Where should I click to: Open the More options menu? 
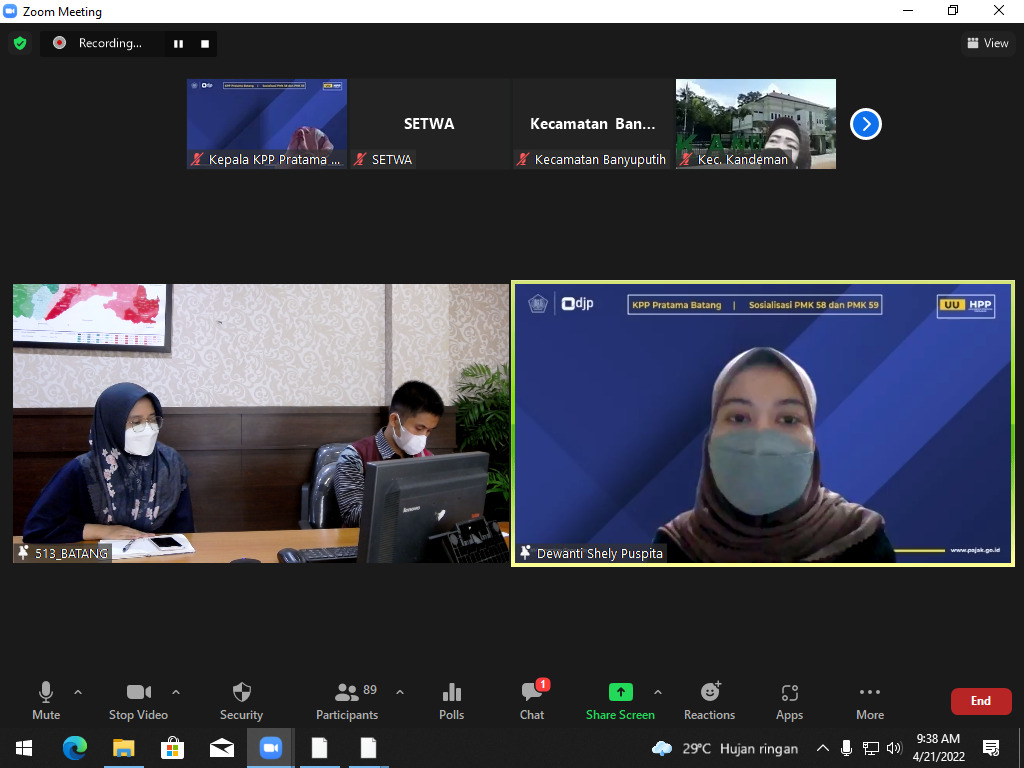tap(870, 701)
